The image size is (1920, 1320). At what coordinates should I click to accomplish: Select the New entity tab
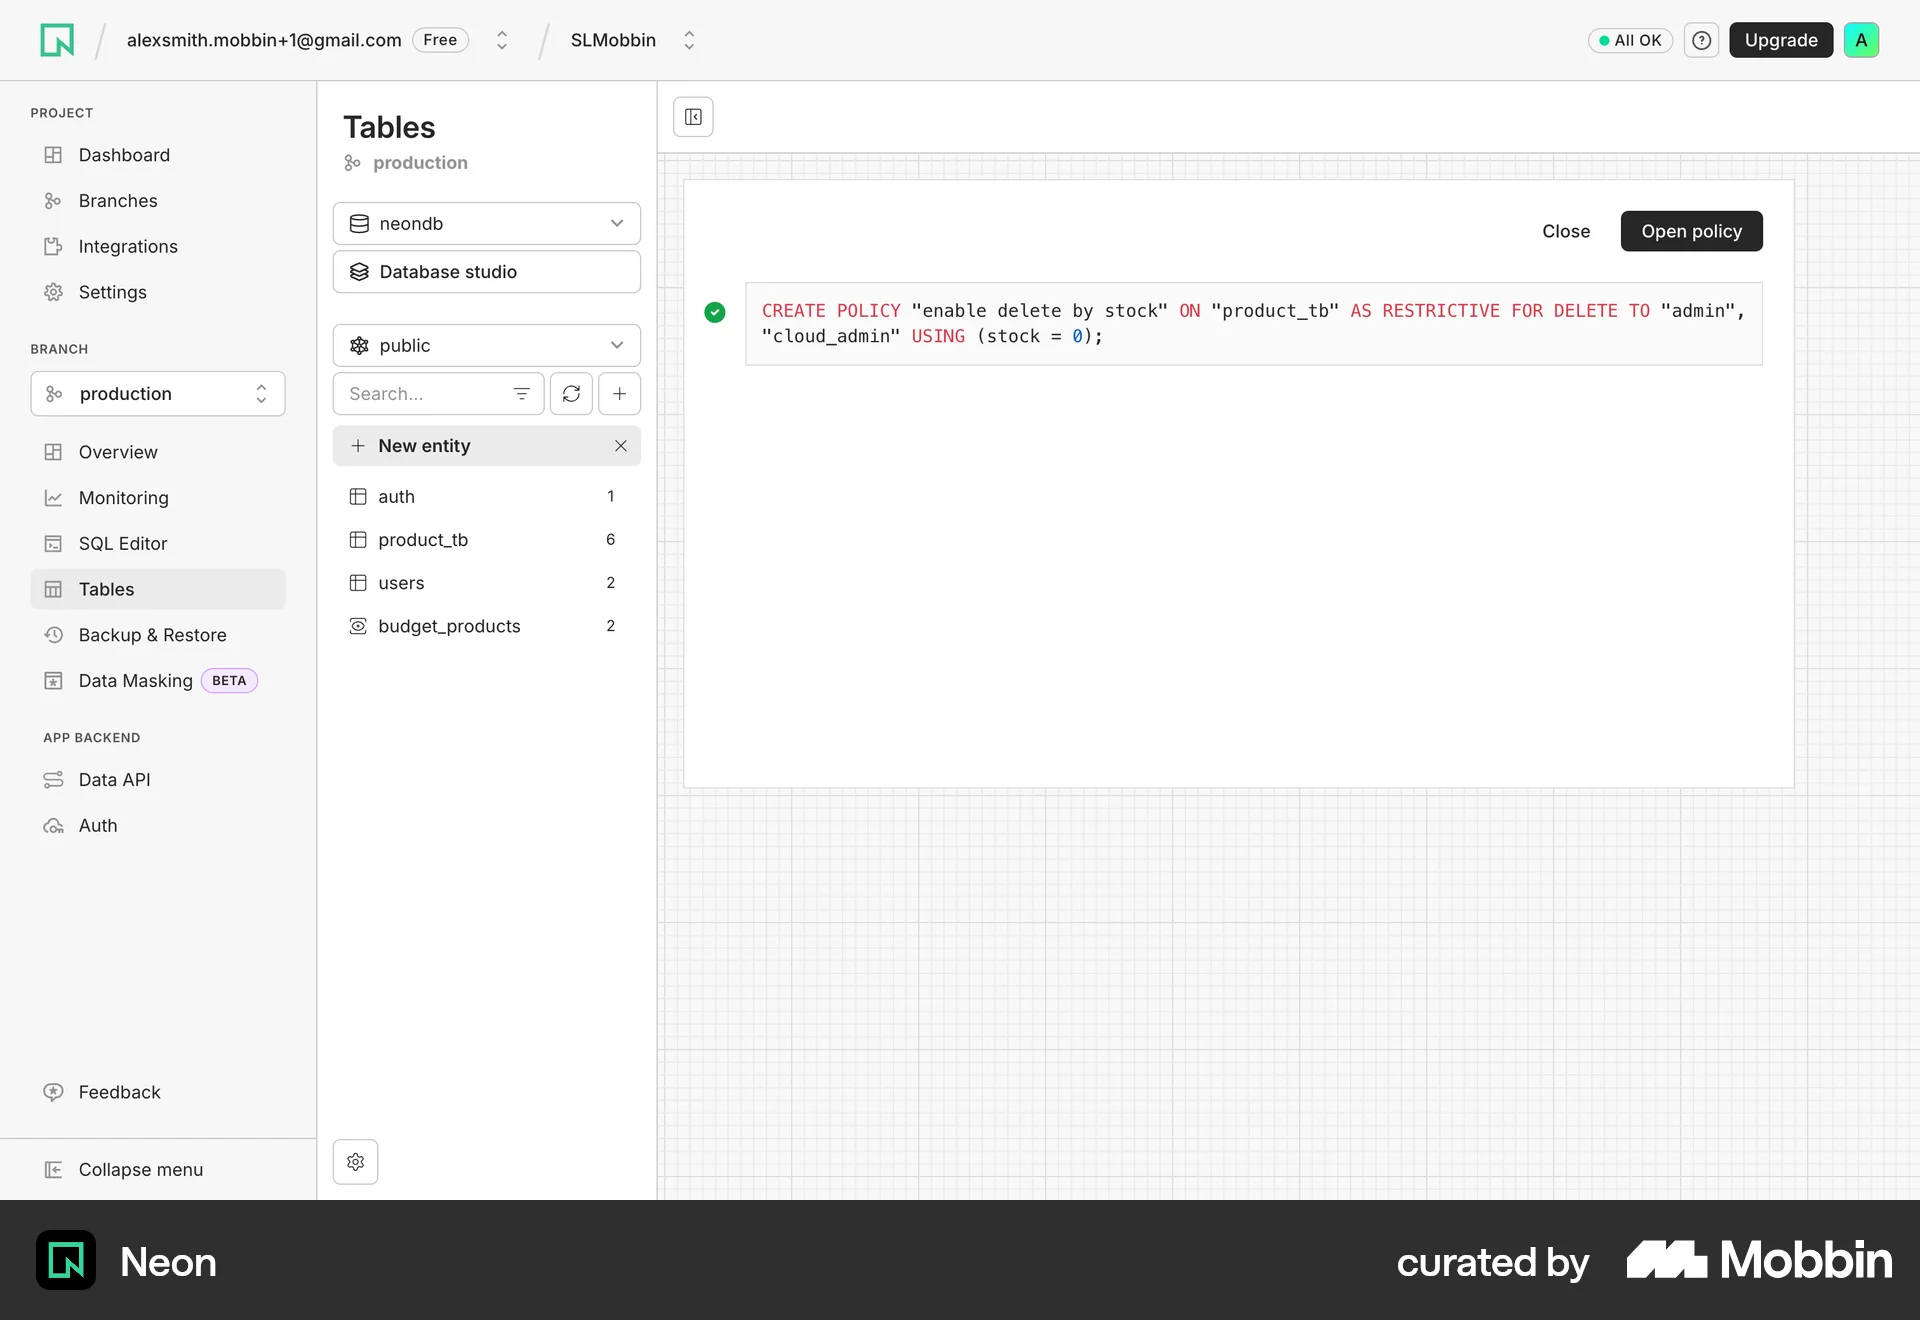click(x=487, y=446)
